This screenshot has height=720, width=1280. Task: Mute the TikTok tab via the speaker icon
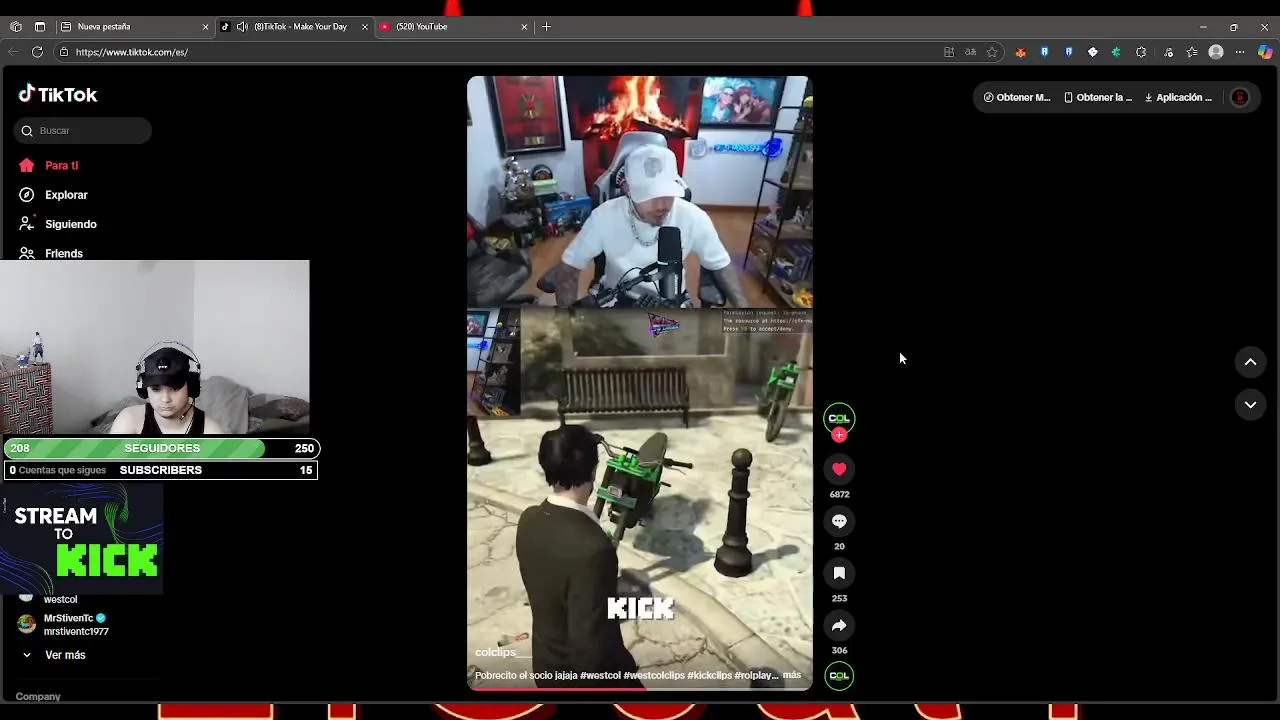(x=242, y=27)
